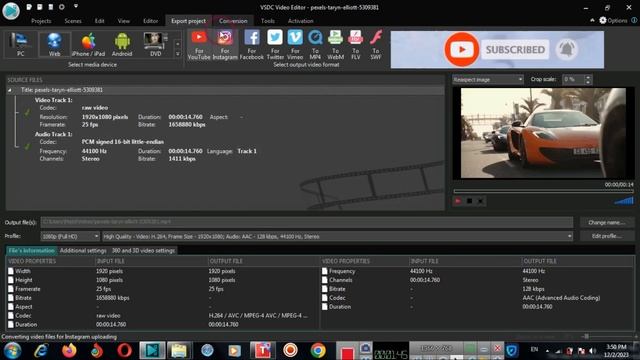Open the Projects ribbon tab
Viewport: 640px width, 360px height.
click(x=41, y=21)
